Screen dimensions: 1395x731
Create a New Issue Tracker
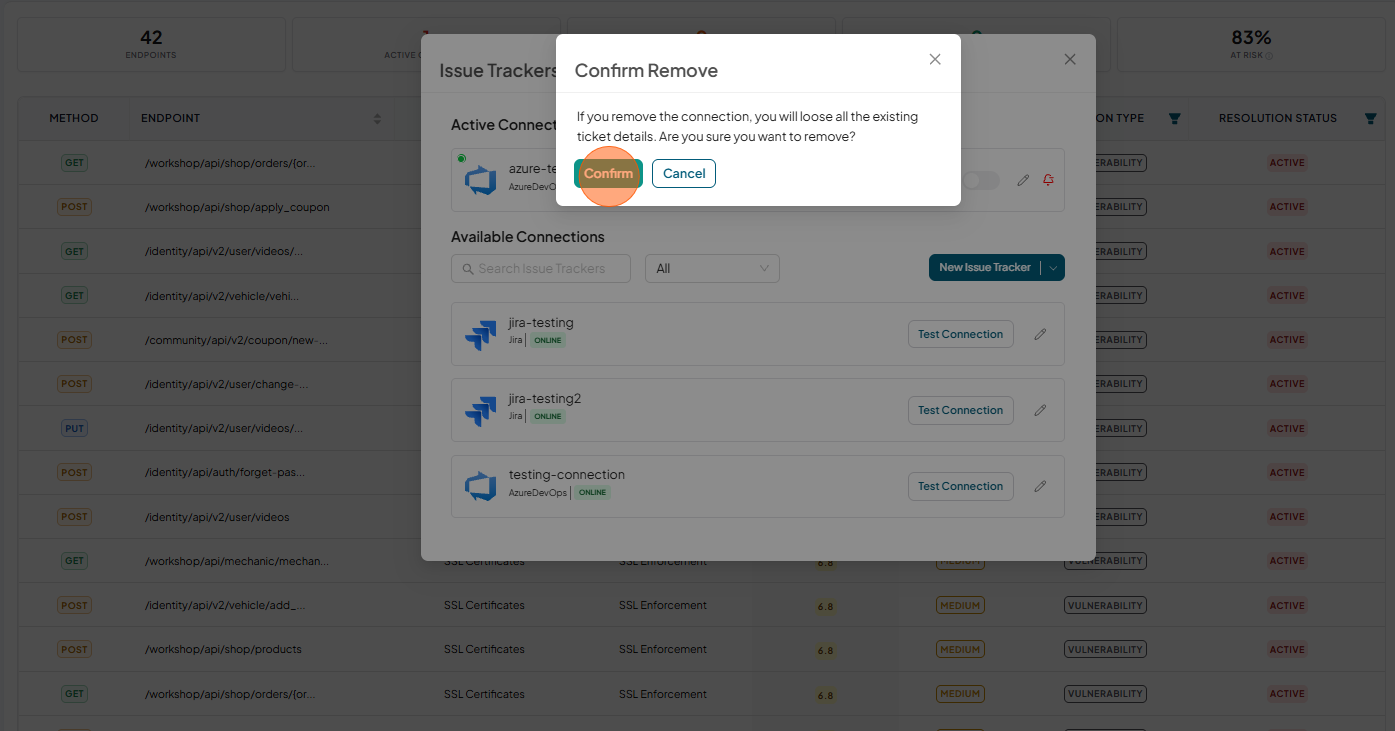click(984, 267)
